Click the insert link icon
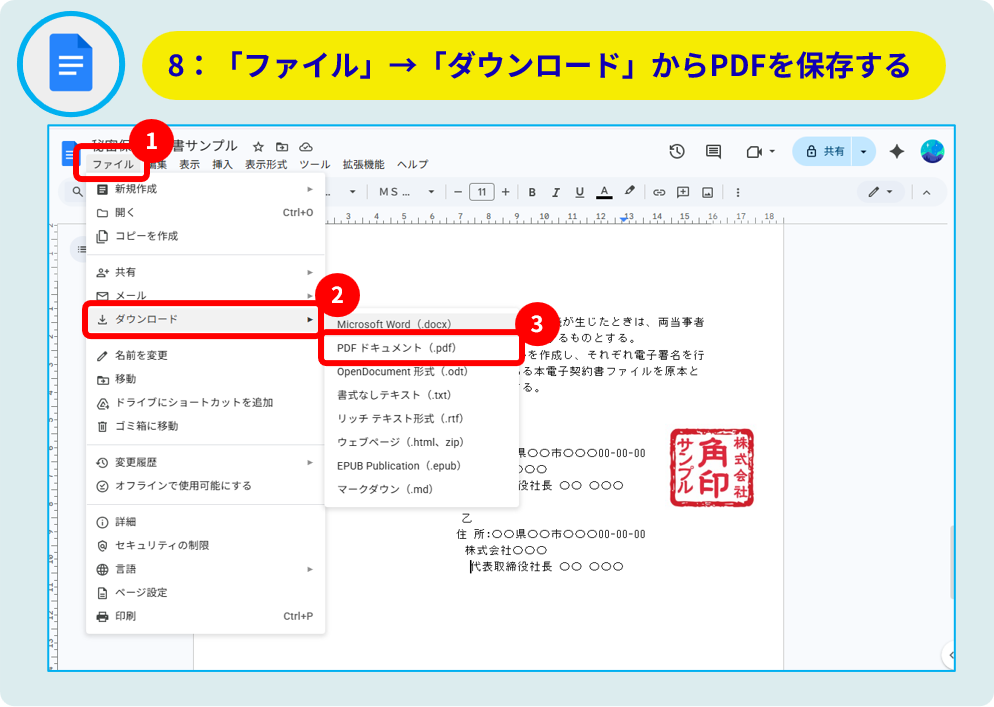Screen dimensions: 994x707 (x=659, y=192)
